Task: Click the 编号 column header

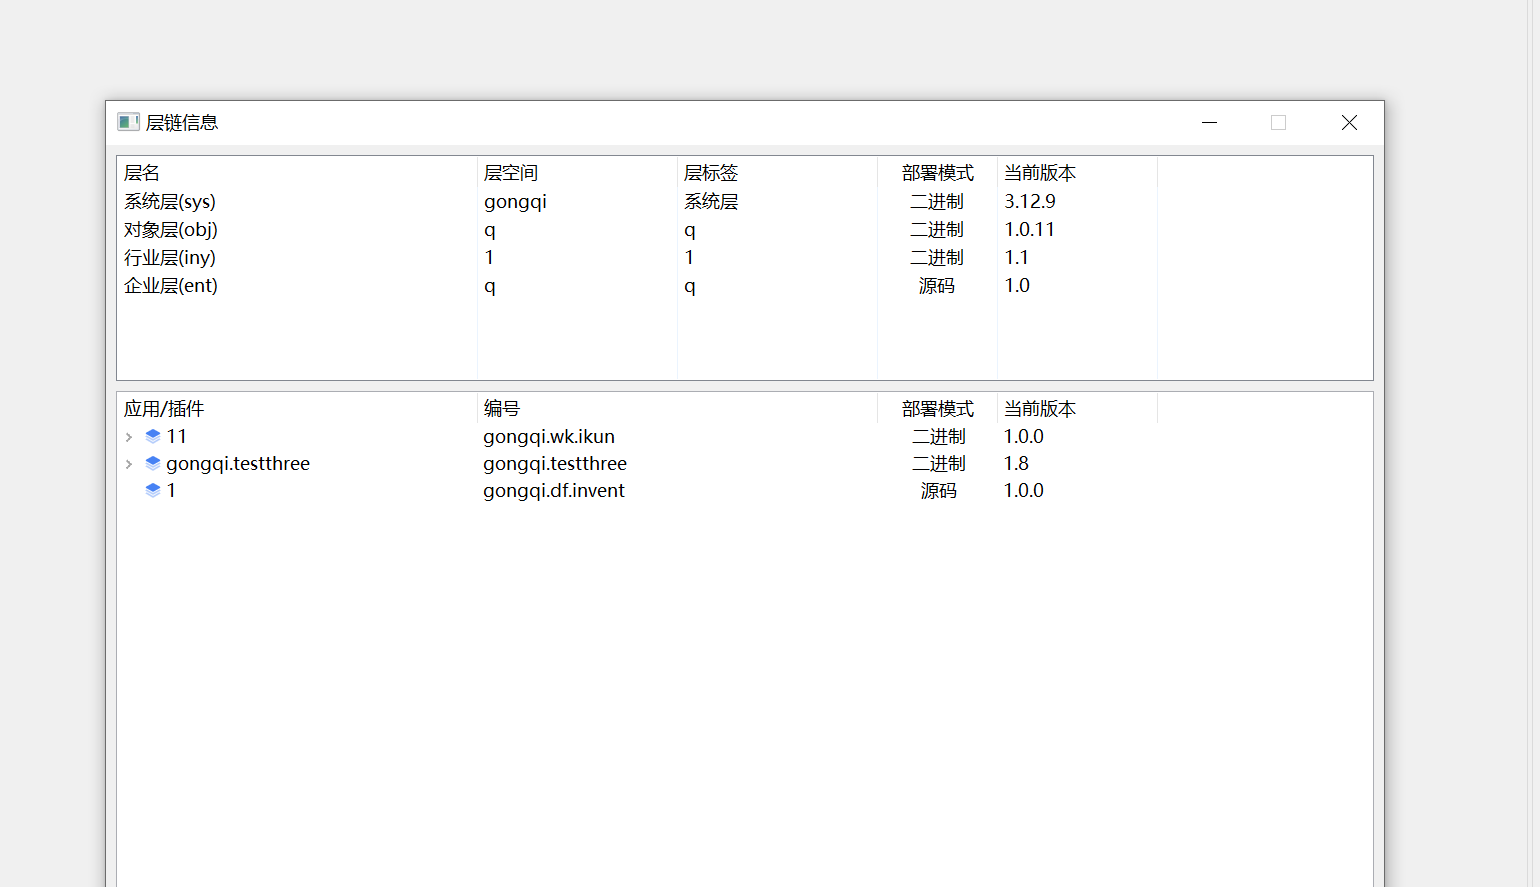Action: tap(502, 409)
